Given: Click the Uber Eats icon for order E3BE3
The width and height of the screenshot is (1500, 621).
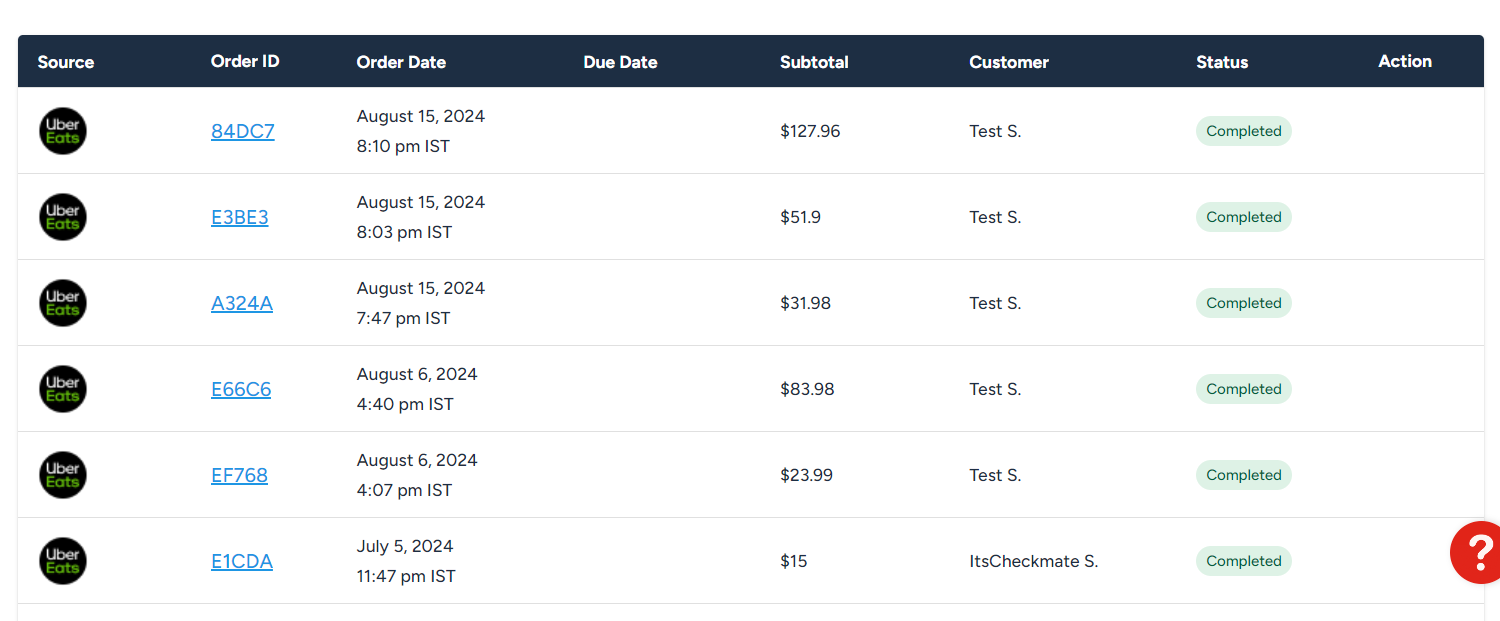Looking at the screenshot, I should pyautogui.click(x=62, y=217).
